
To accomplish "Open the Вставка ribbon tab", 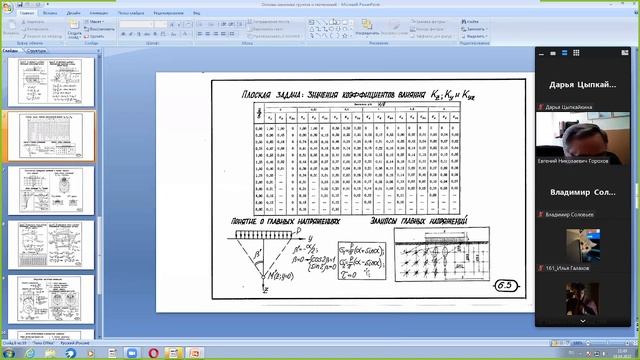I will pyautogui.click(x=50, y=13).
